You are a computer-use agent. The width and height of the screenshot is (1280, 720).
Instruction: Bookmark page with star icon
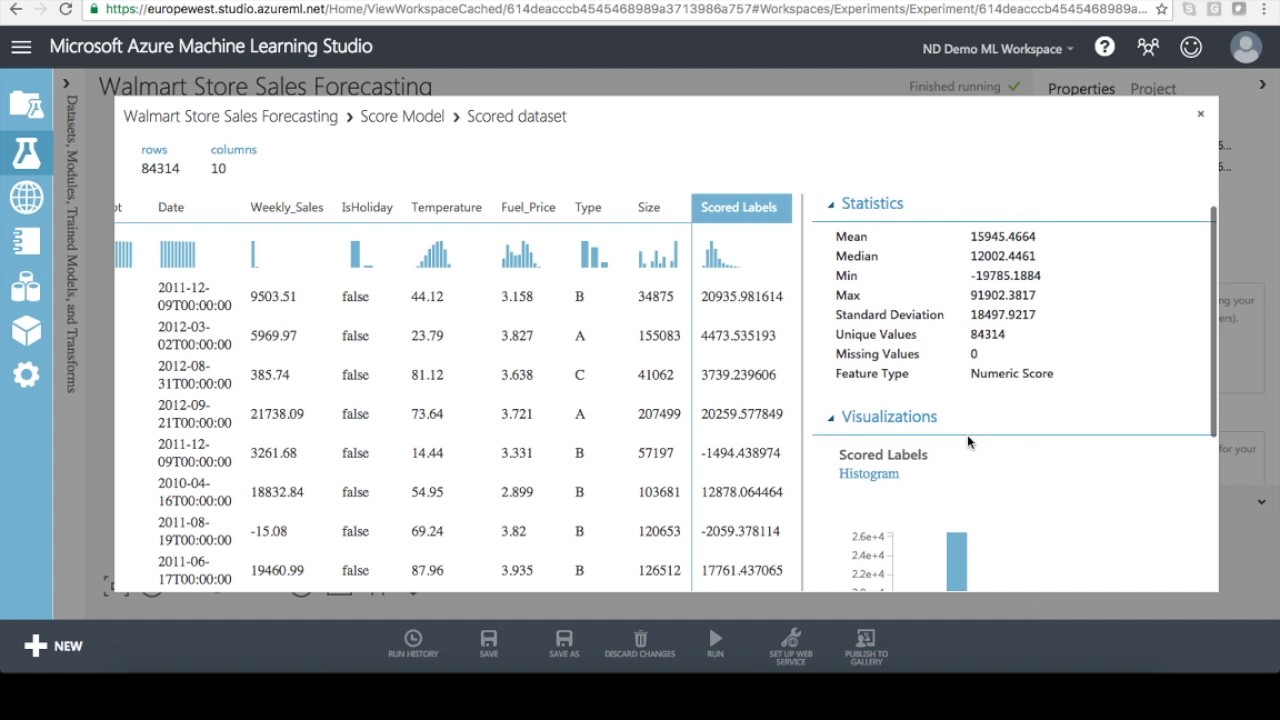1161,9
